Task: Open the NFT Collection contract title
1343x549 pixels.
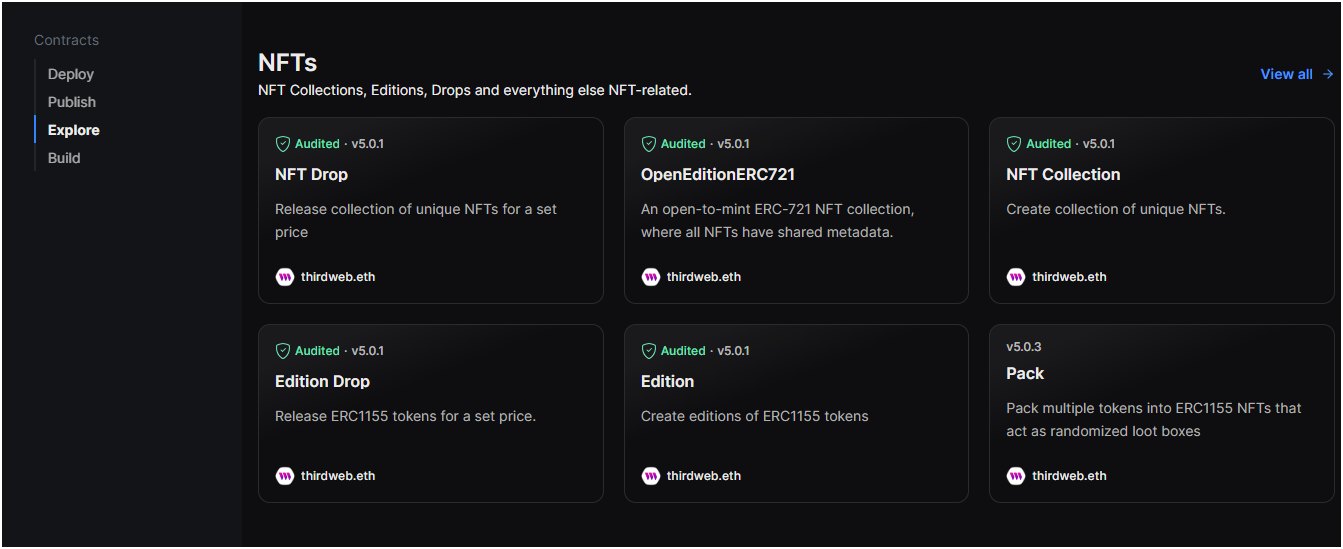Action: [1063, 174]
